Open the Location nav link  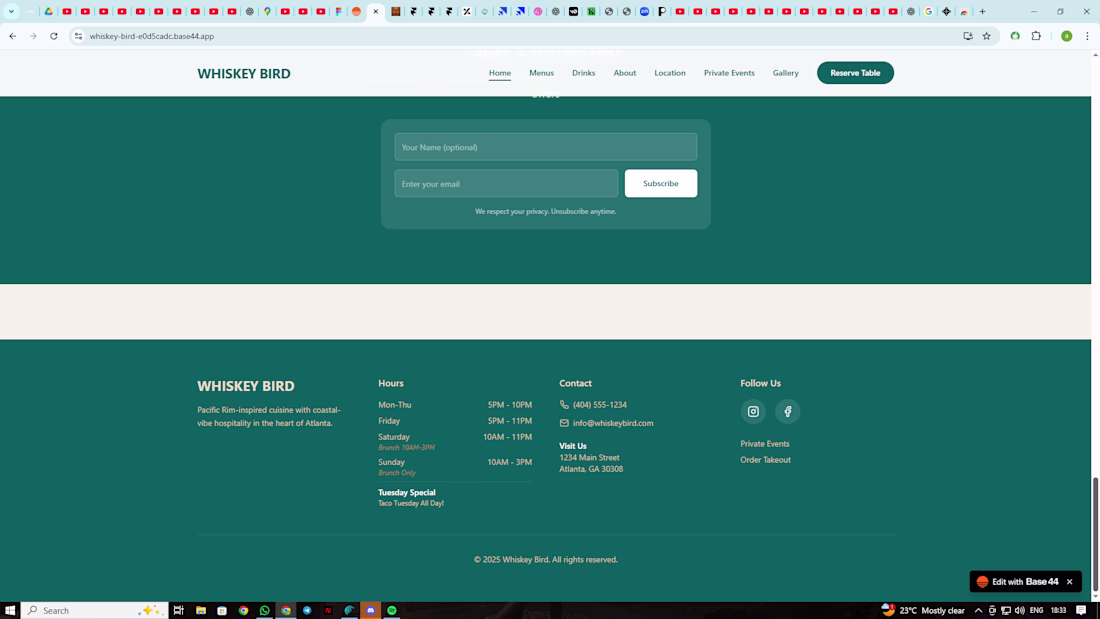(x=670, y=73)
